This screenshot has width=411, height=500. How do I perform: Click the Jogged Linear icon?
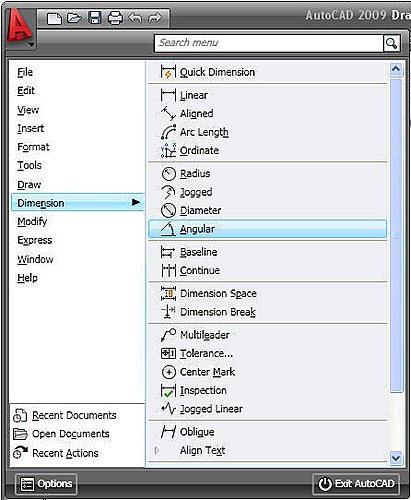[168, 409]
